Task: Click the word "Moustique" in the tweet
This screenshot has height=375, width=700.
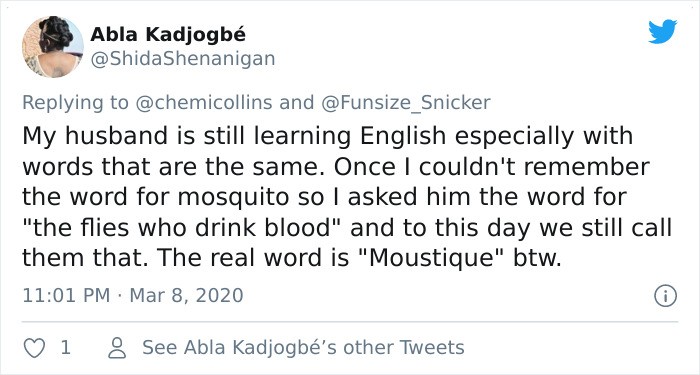Action: (433, 258)
